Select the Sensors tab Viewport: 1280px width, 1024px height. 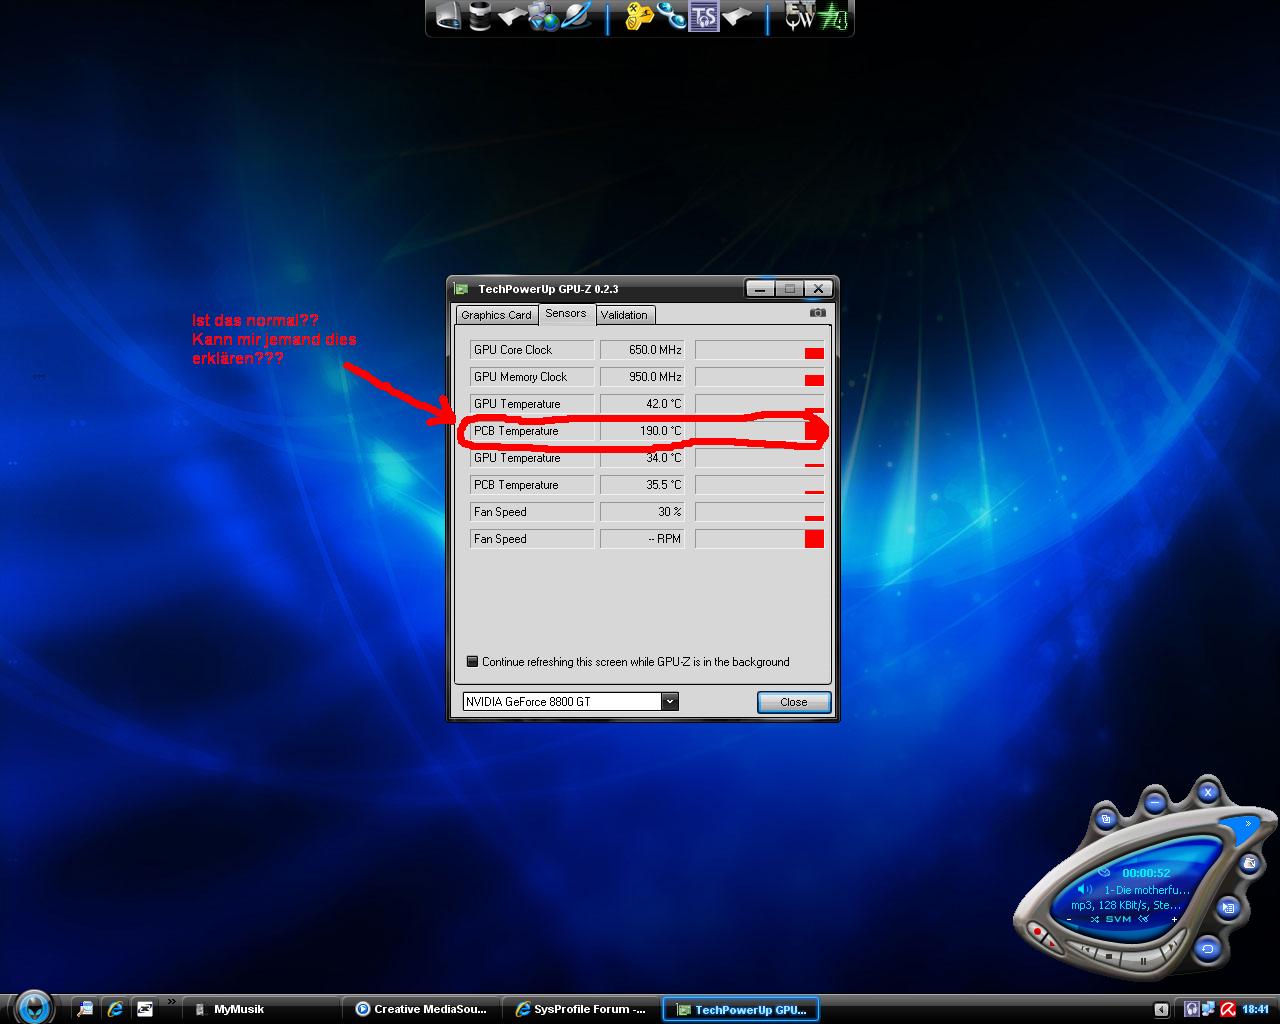pyautogui.click(x=566, y=313)
